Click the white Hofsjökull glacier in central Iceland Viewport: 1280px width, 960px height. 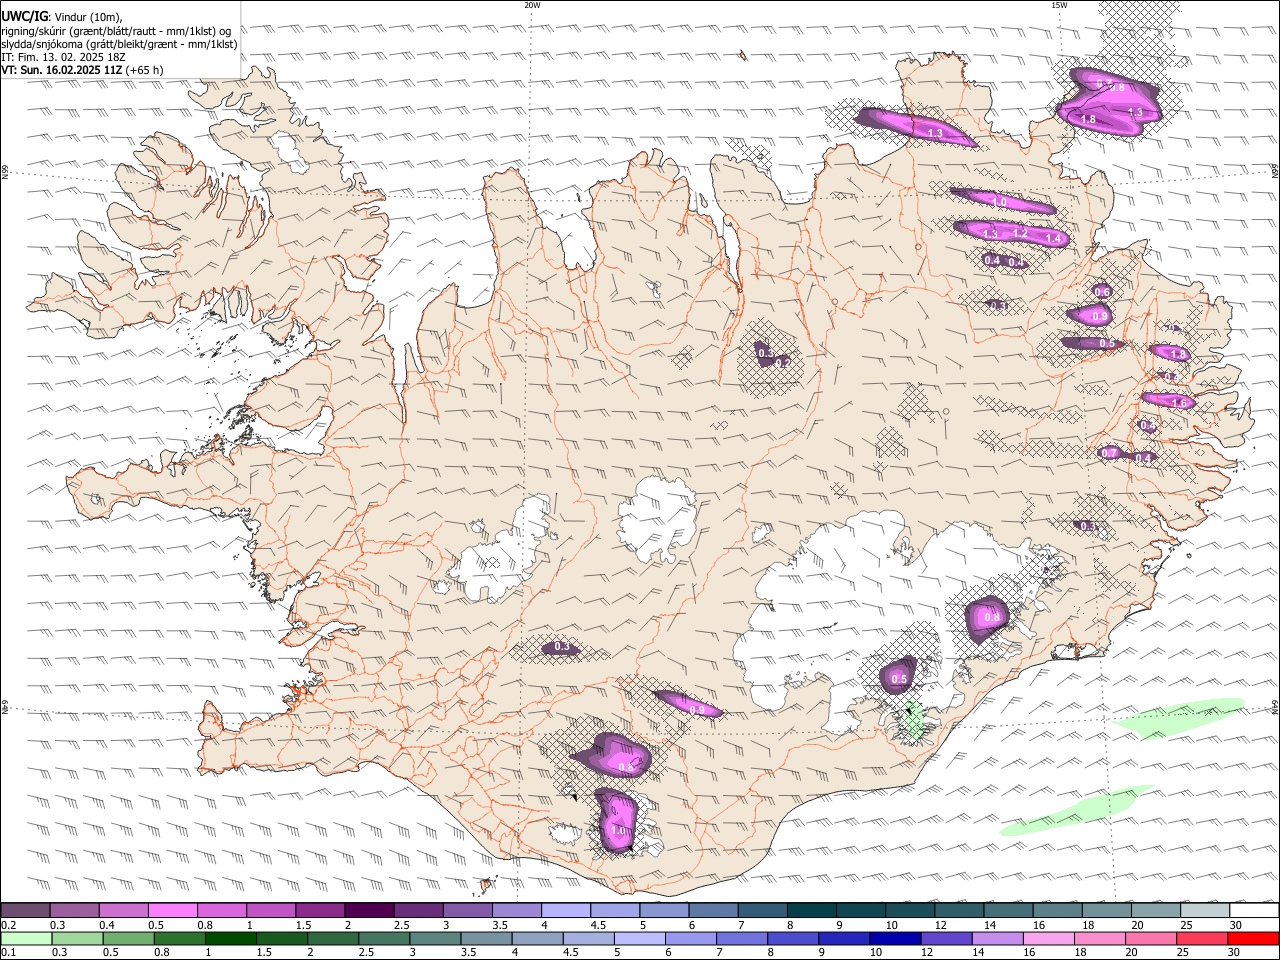click(658, 518)
